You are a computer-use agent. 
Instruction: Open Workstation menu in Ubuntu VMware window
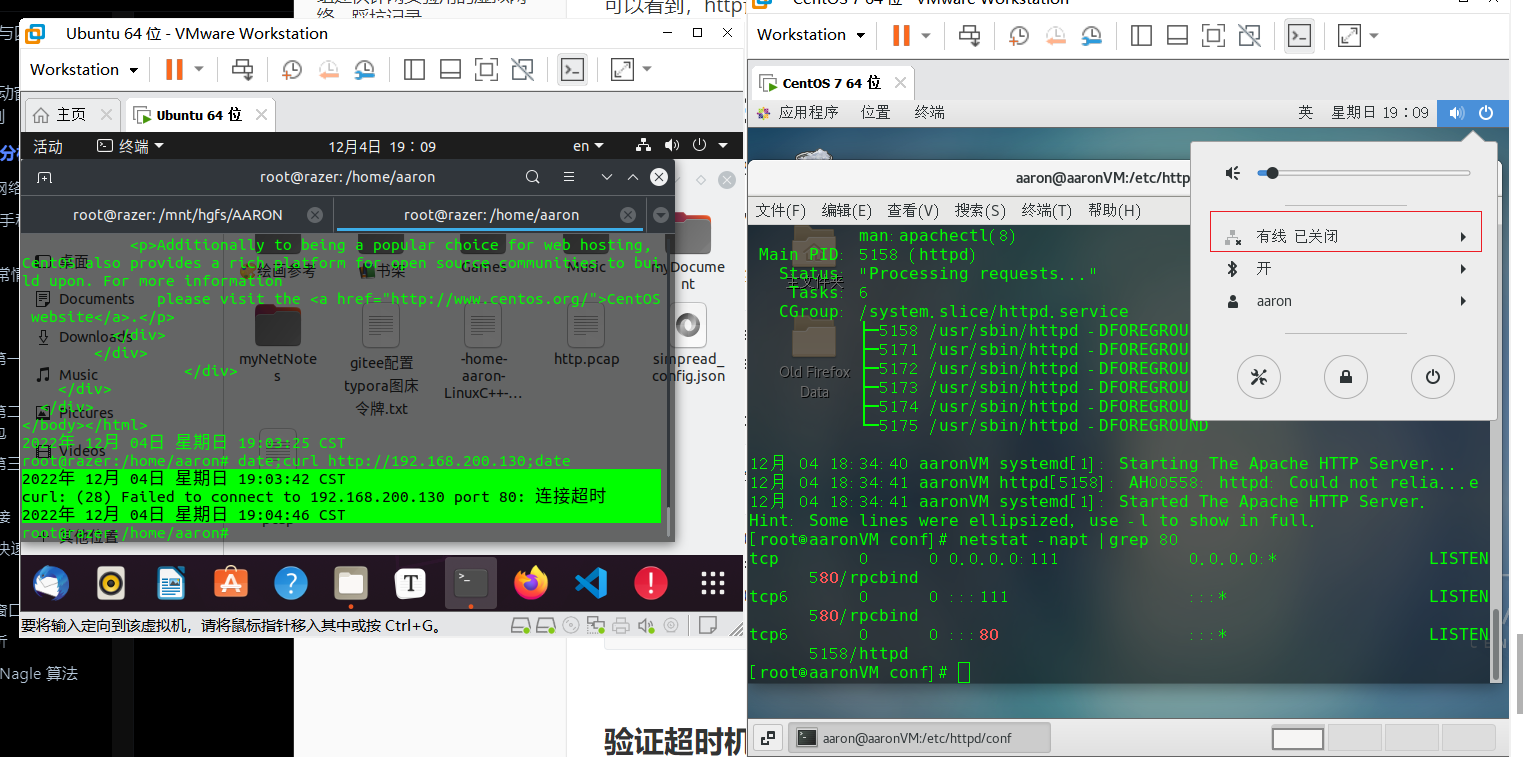[84, 69]
